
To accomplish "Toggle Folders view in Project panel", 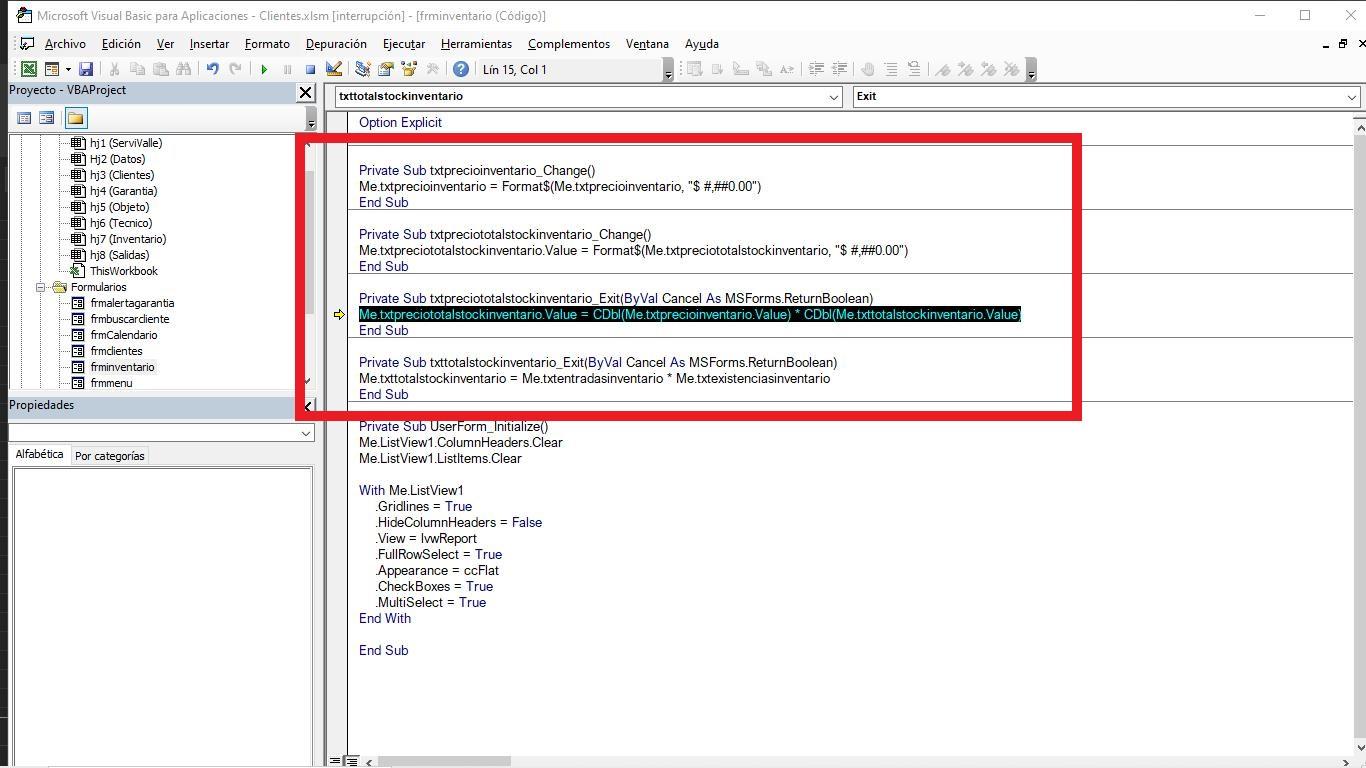I will pyautogui.click(x=75, y=118).
